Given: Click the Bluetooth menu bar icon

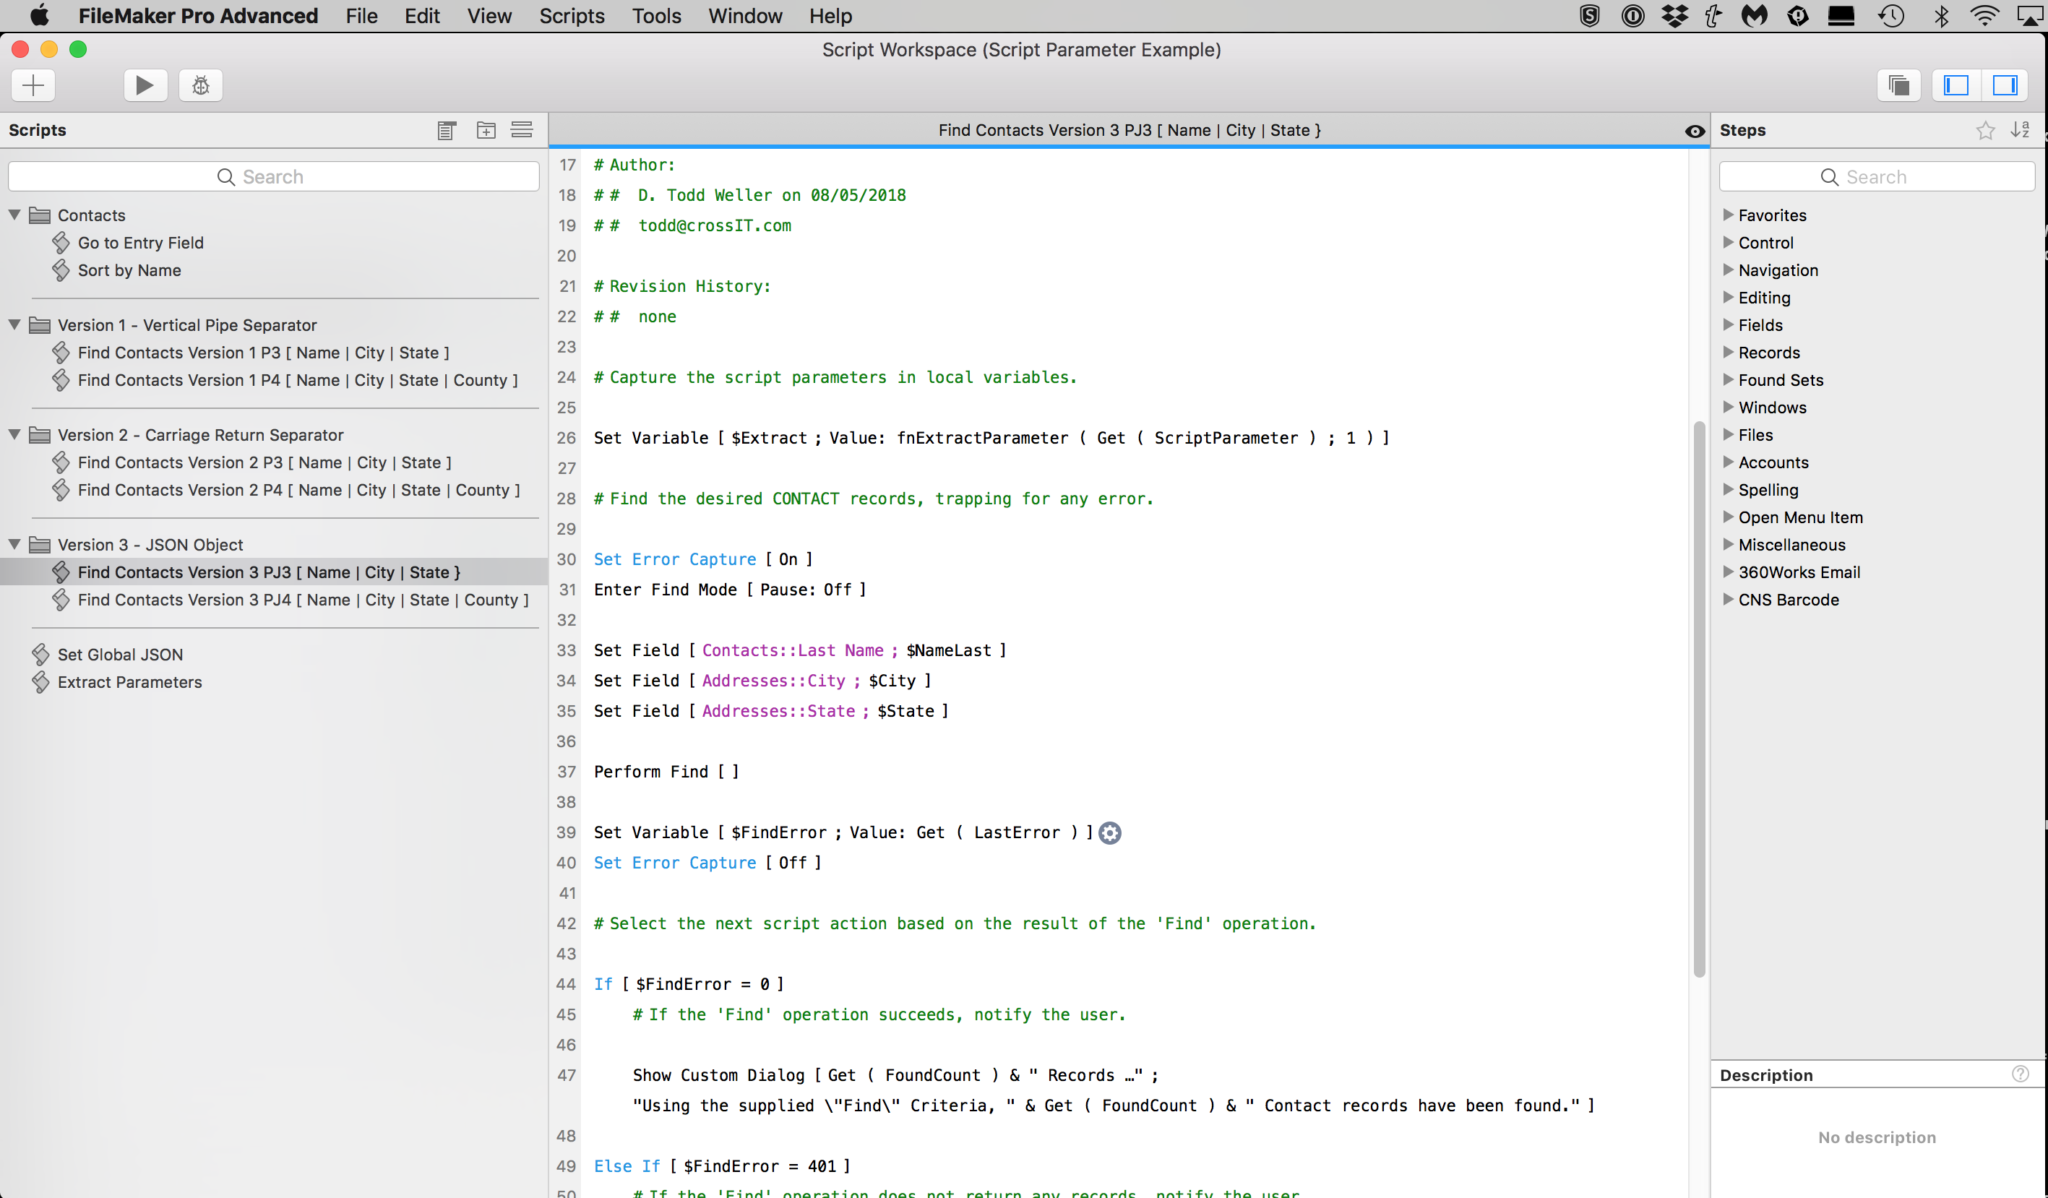Looking at the screenshot, I should point(1941,16).
